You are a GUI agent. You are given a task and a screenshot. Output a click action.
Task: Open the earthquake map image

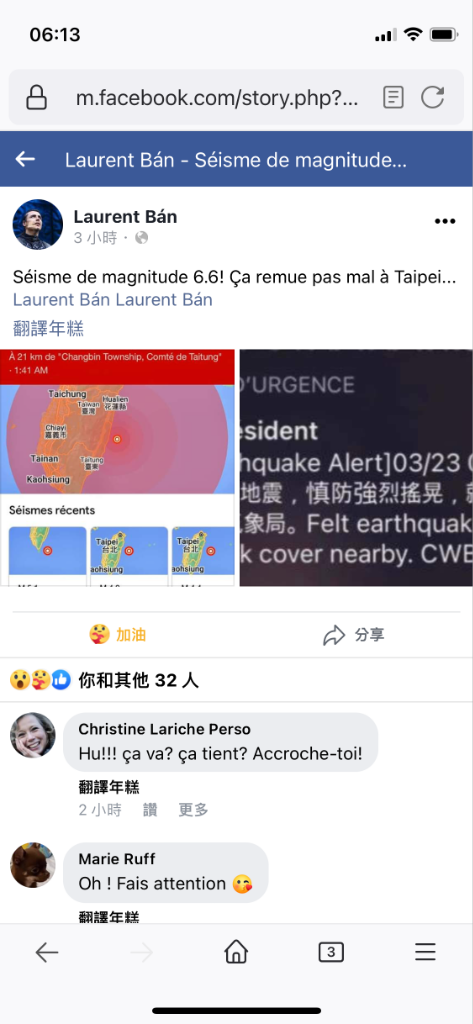click(x=118, y=468)
